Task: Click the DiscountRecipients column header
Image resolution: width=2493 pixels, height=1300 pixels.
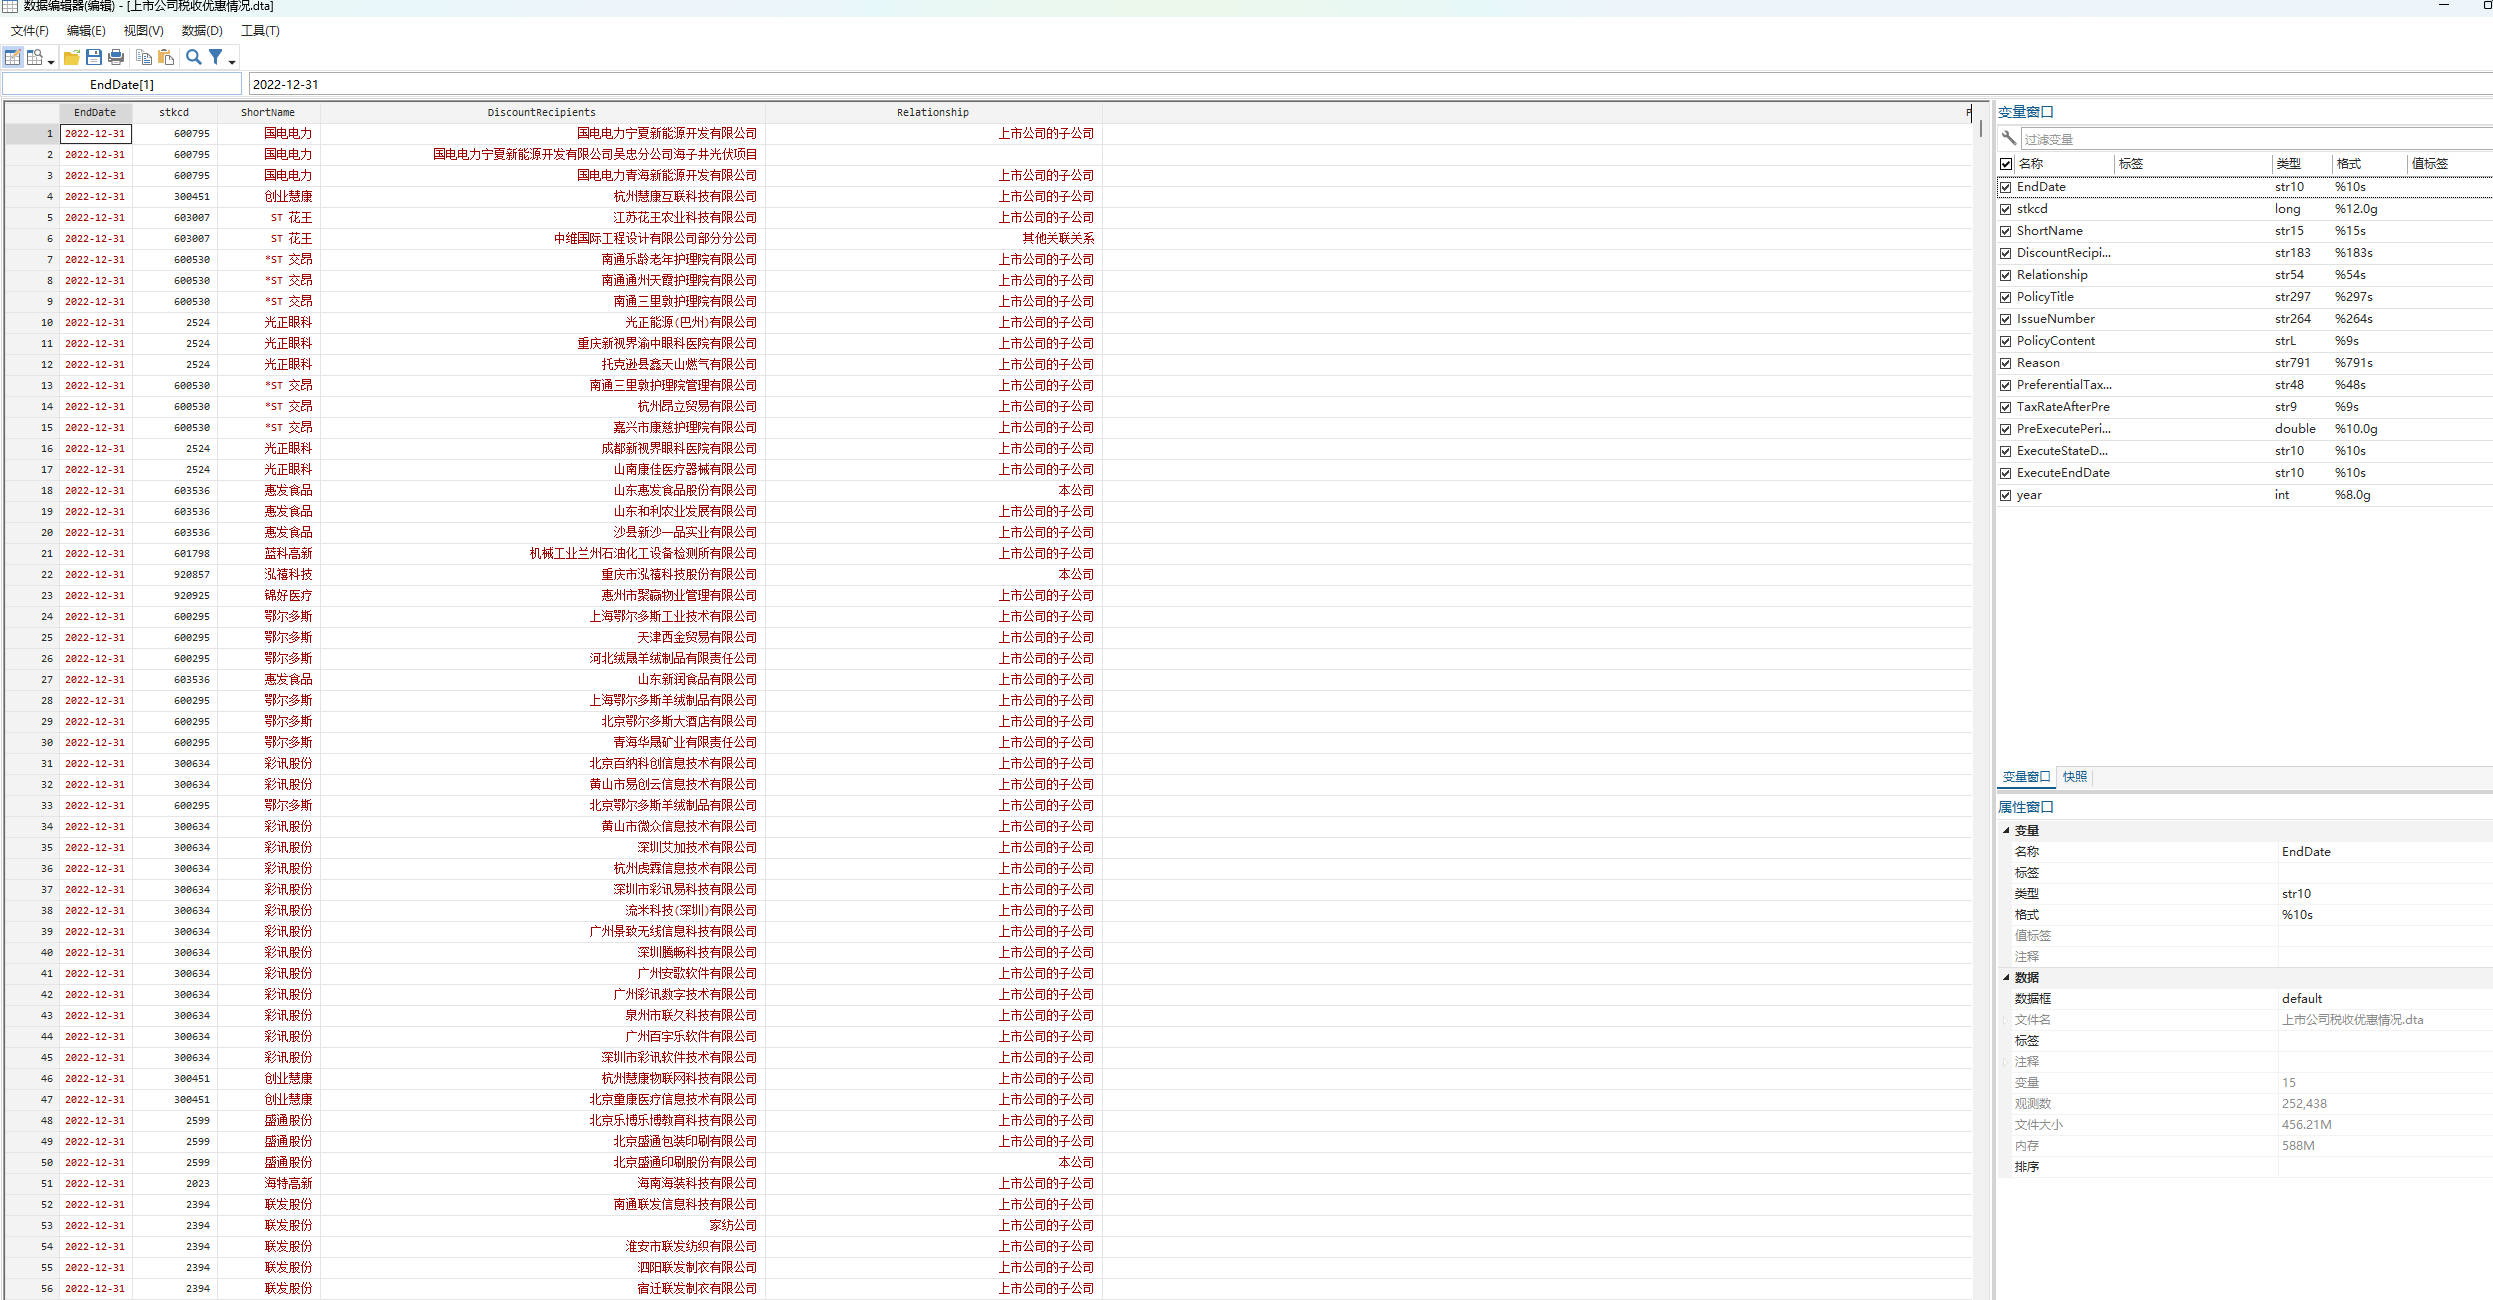Action: pyautogui.click(x=541, y=112)
